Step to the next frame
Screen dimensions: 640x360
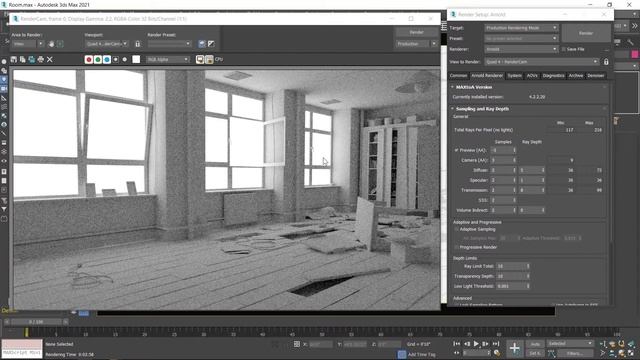[486, 344]
